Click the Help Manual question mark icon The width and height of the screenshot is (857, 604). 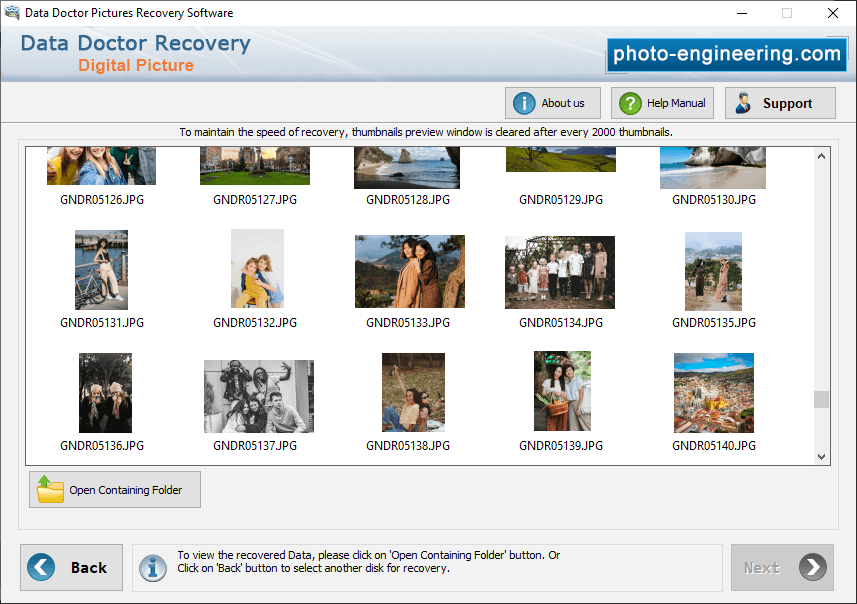[x=630, y=103]
